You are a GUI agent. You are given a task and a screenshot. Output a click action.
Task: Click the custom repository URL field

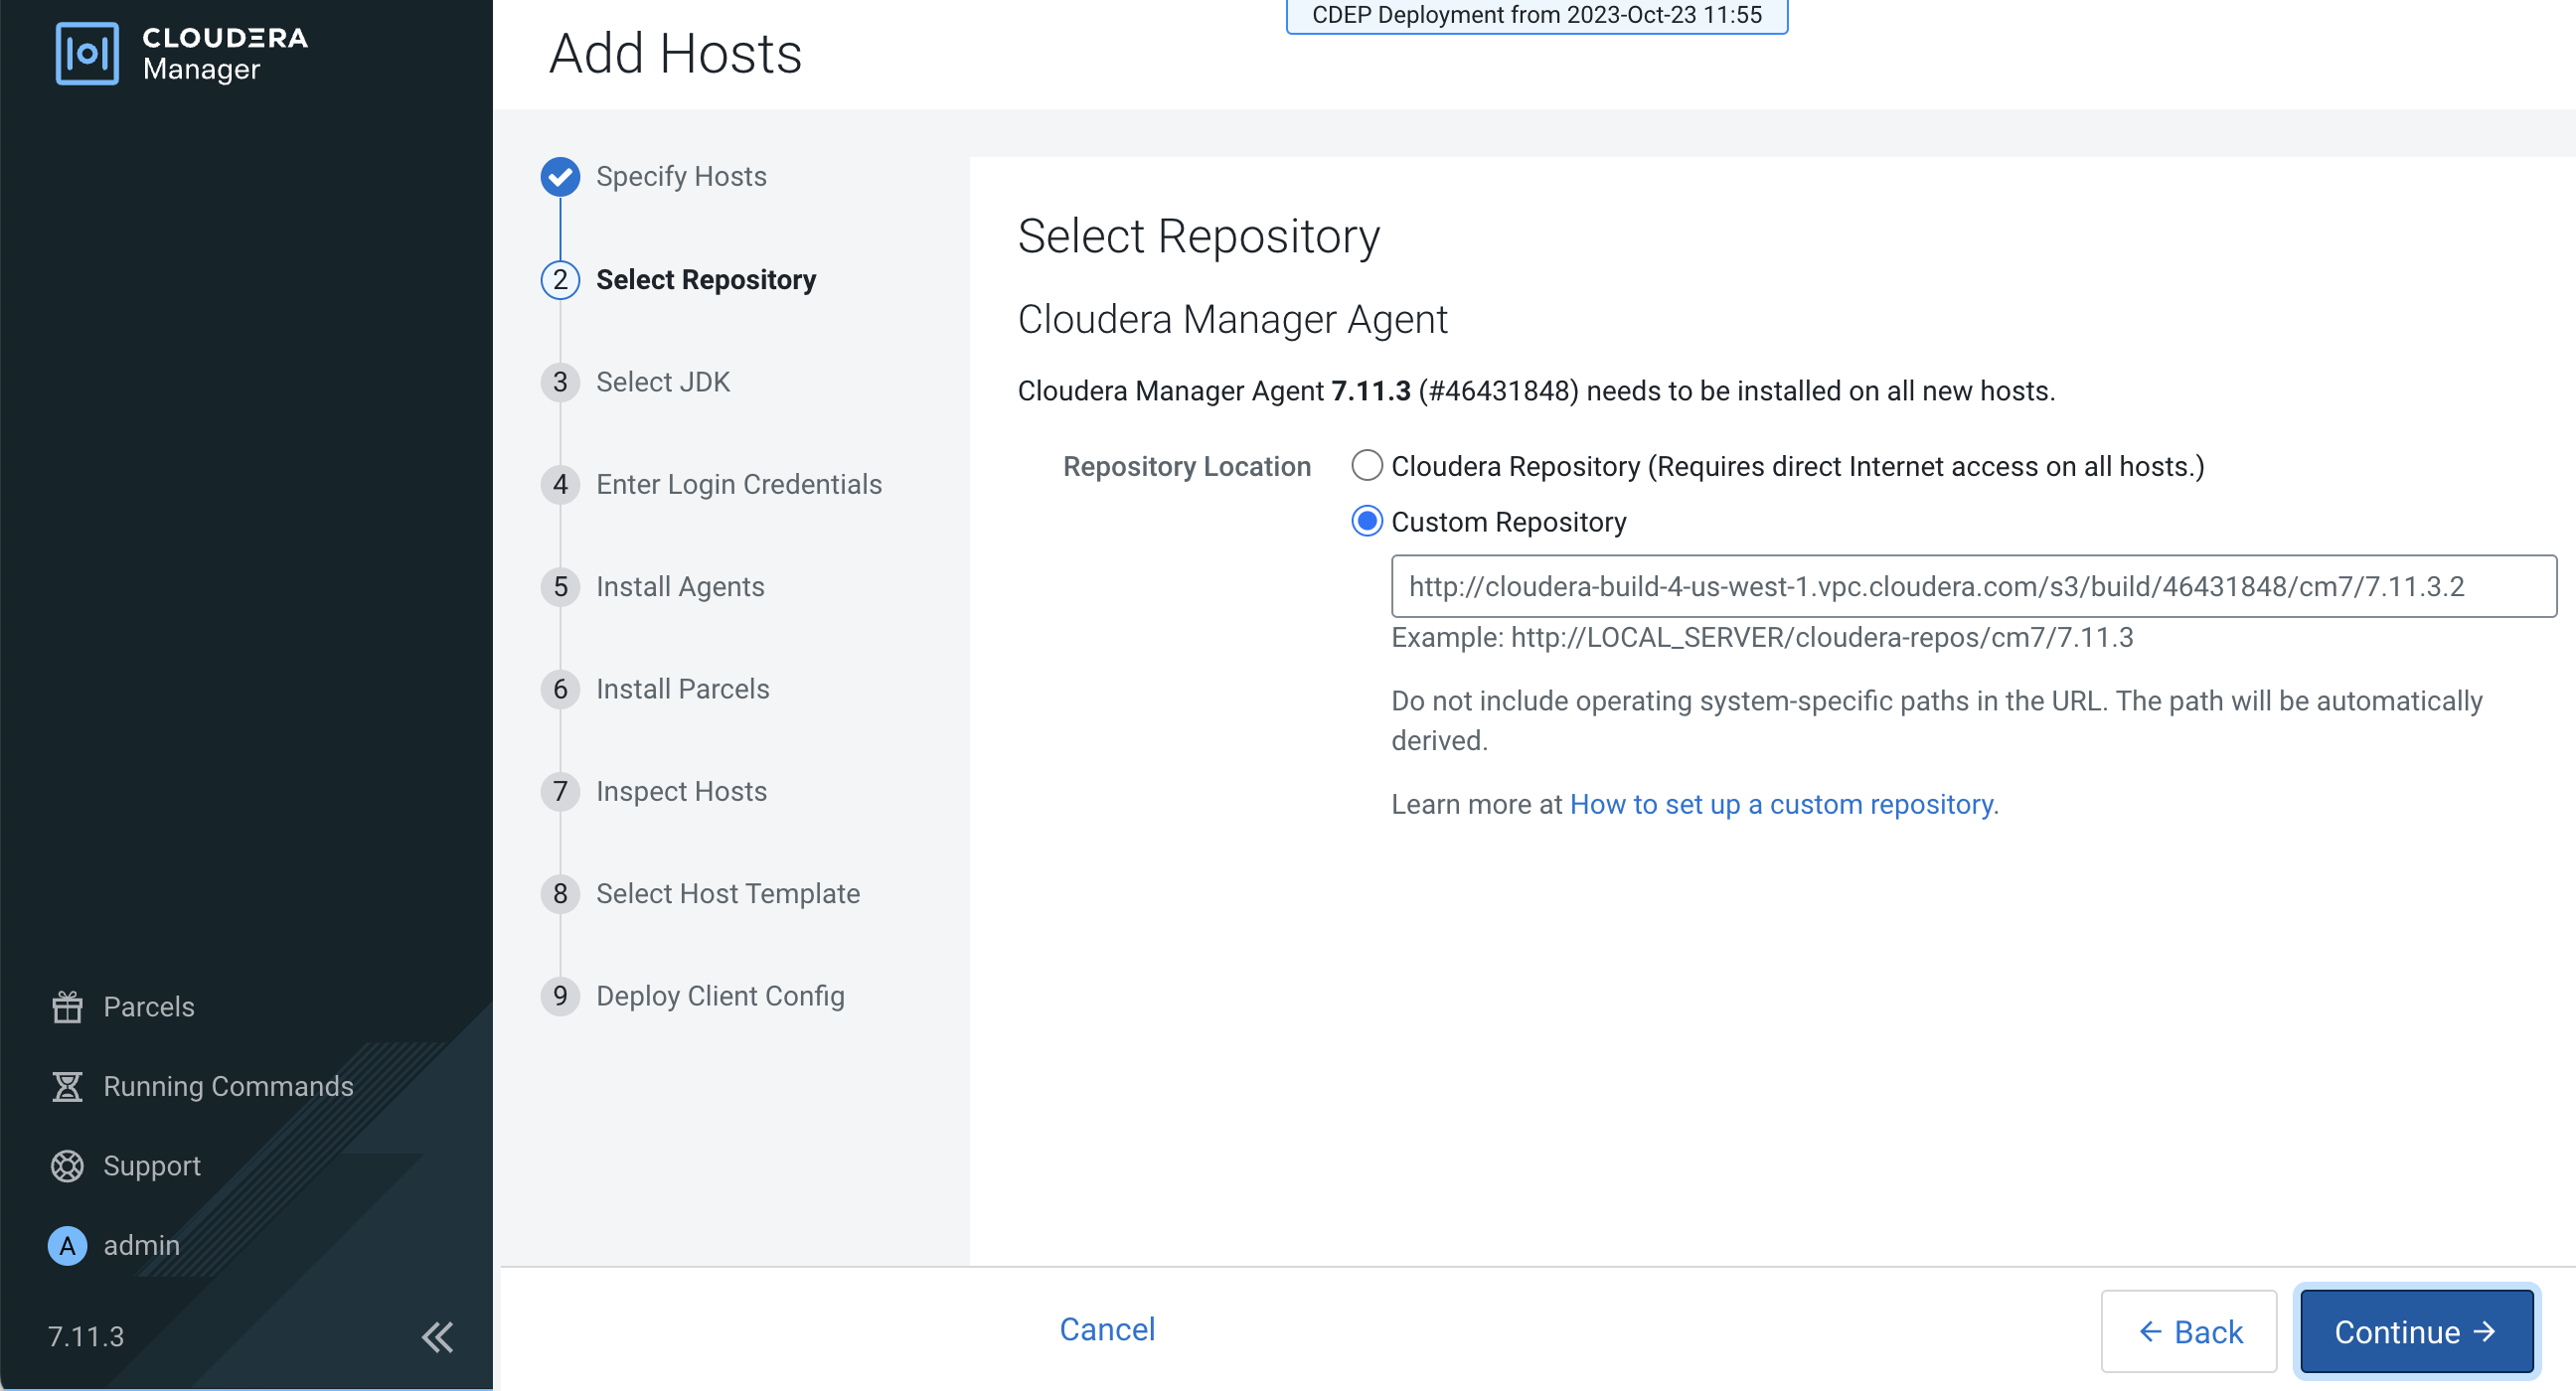[x=1972, y=587]
